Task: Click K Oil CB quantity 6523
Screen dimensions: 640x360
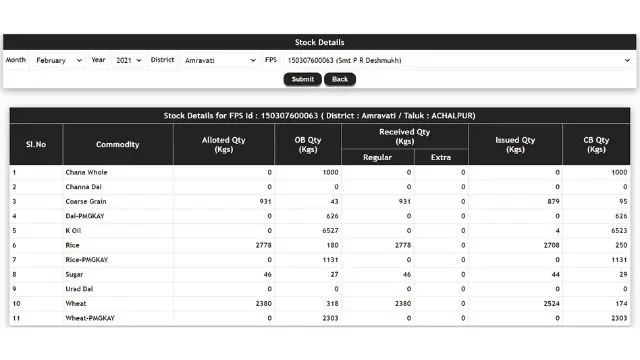Action: coord(619,231)
